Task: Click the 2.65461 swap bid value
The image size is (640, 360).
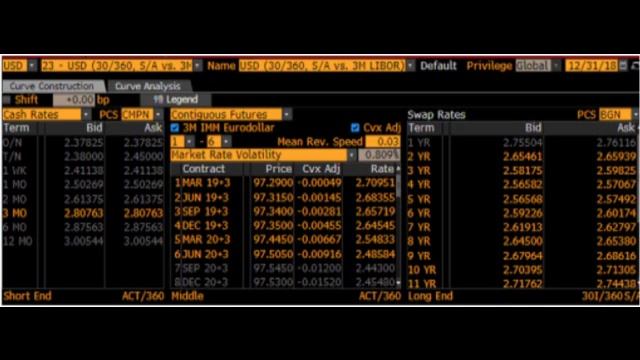Action: click(x=522, y=156)
